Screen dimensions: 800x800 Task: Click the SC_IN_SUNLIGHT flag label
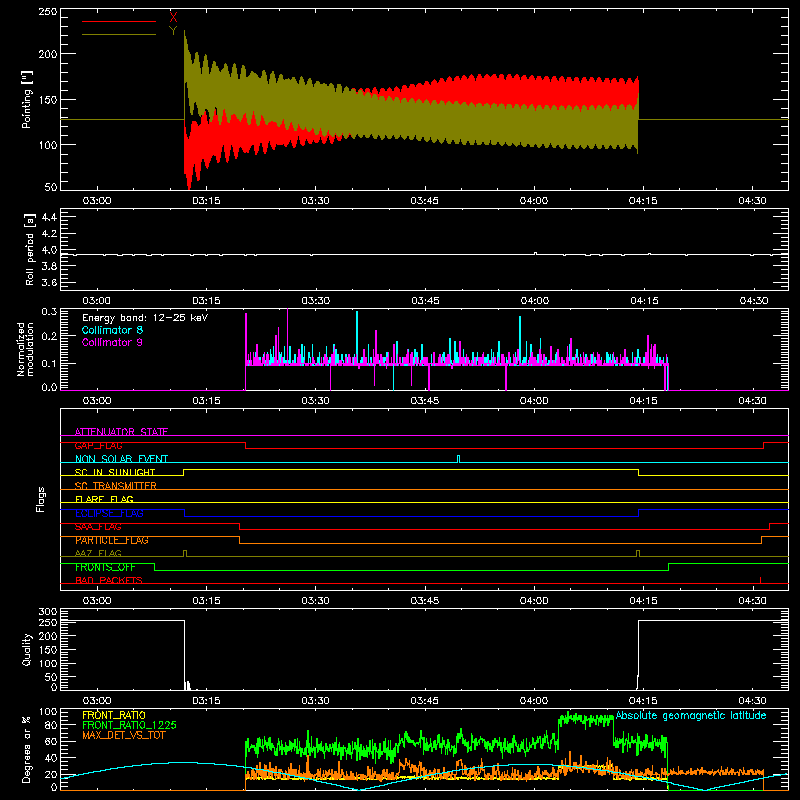(x=115, y=472)
